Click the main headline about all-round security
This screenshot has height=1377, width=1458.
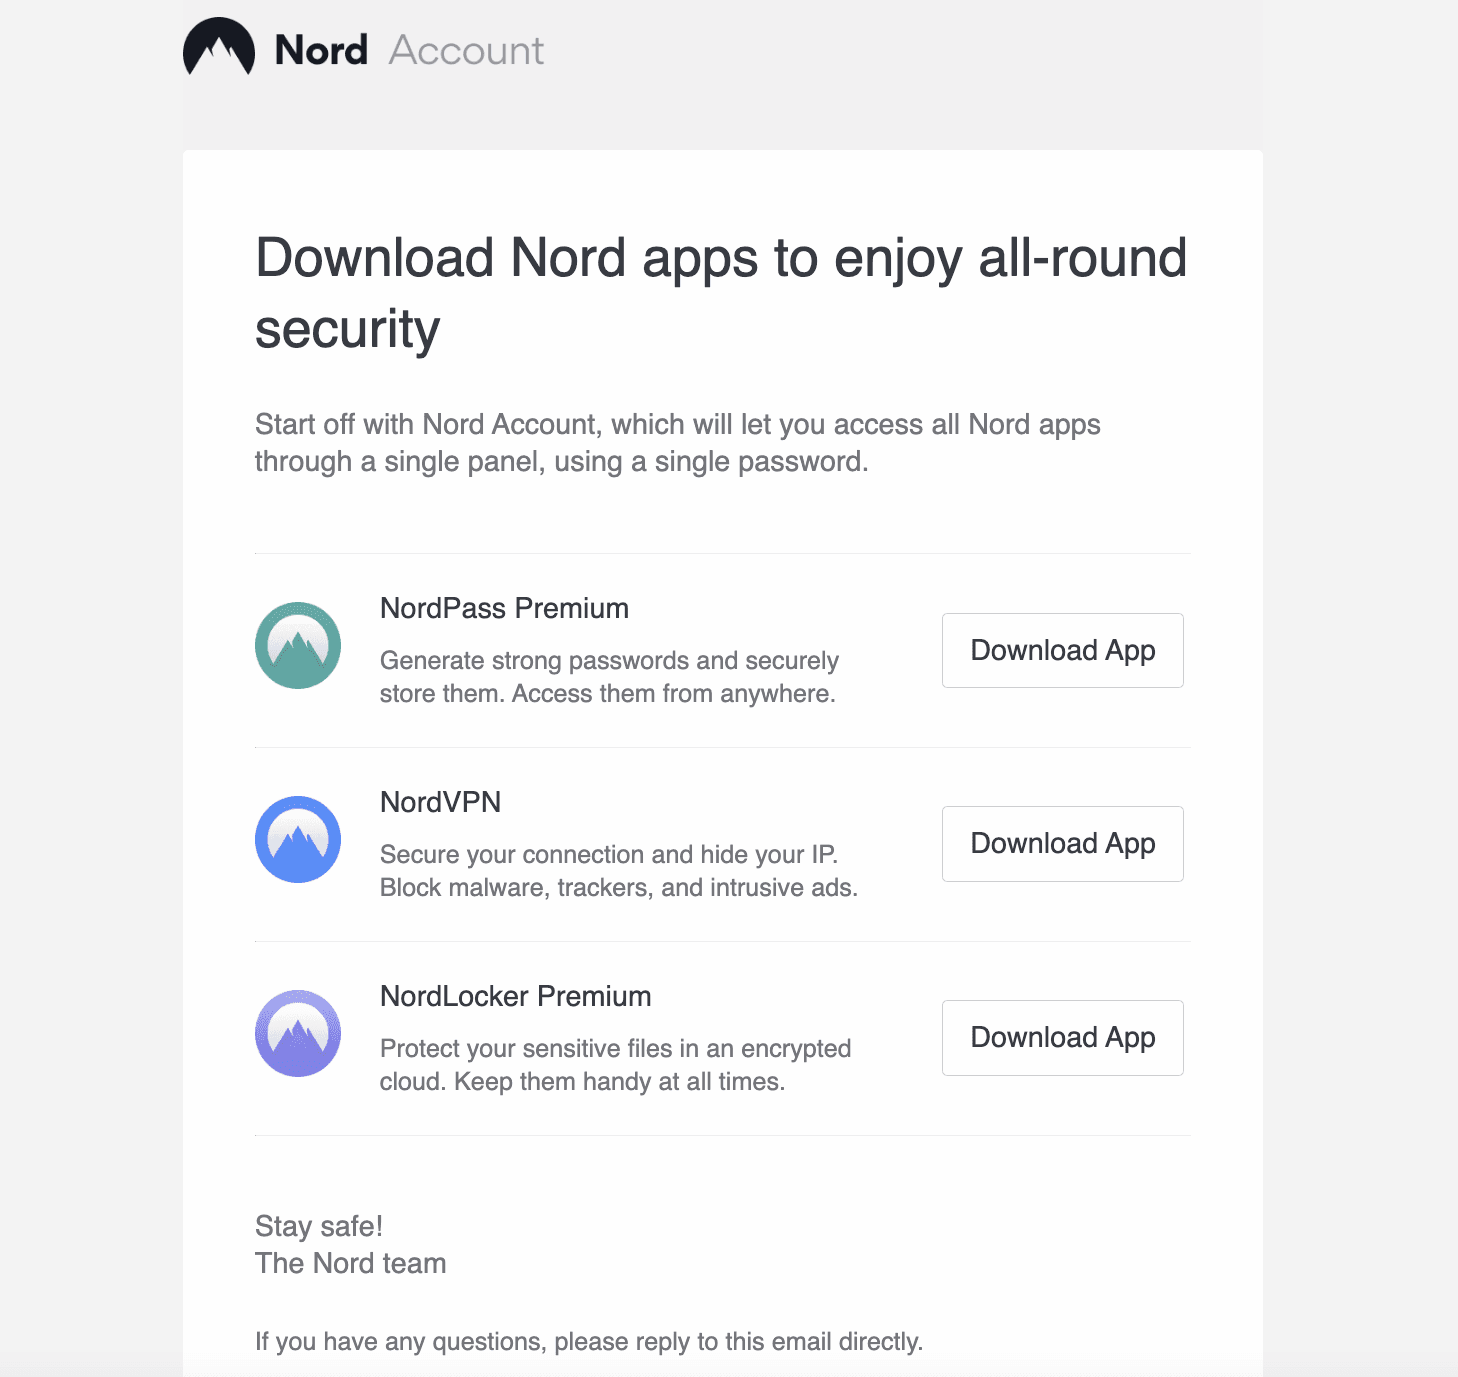721,293
